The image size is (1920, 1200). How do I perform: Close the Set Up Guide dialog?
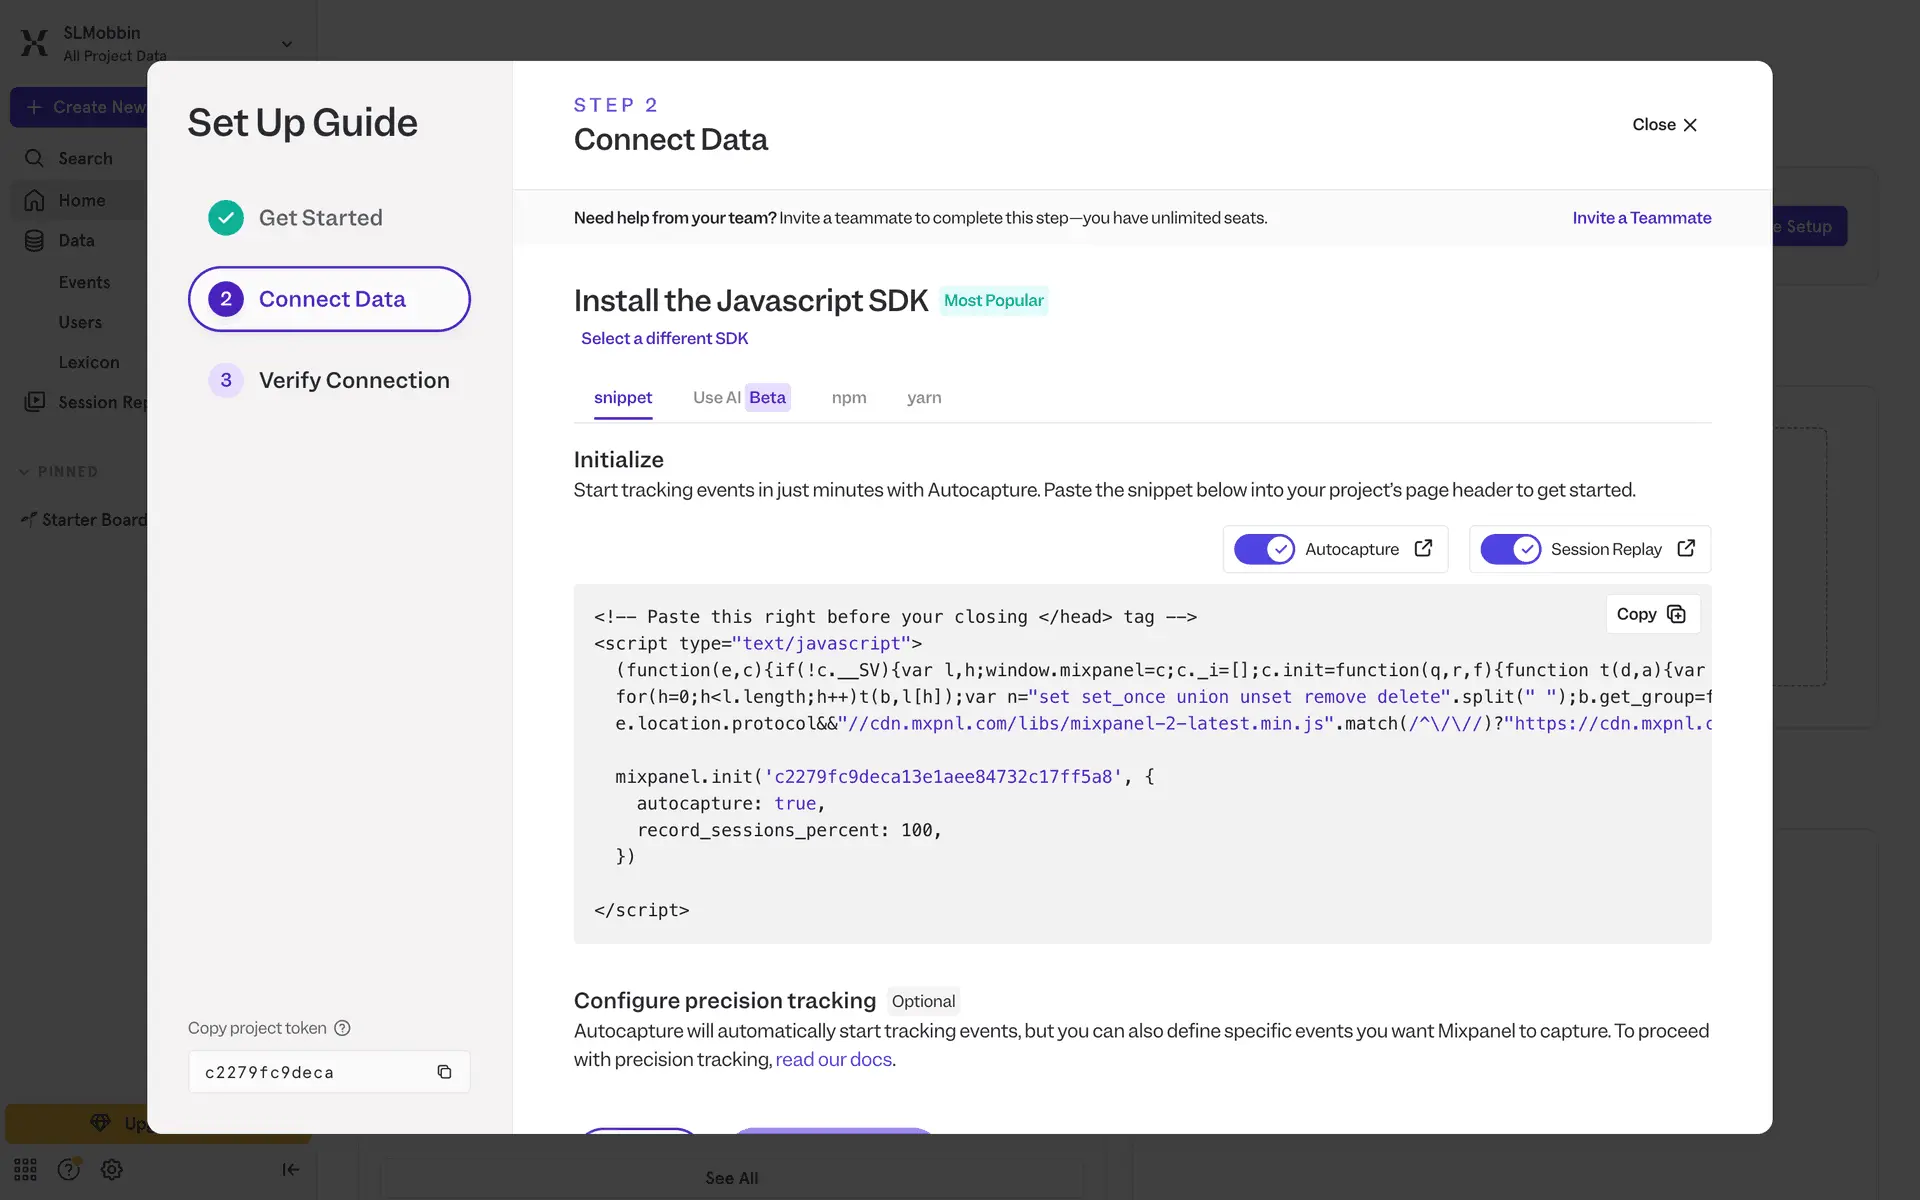pos(1665,125)
